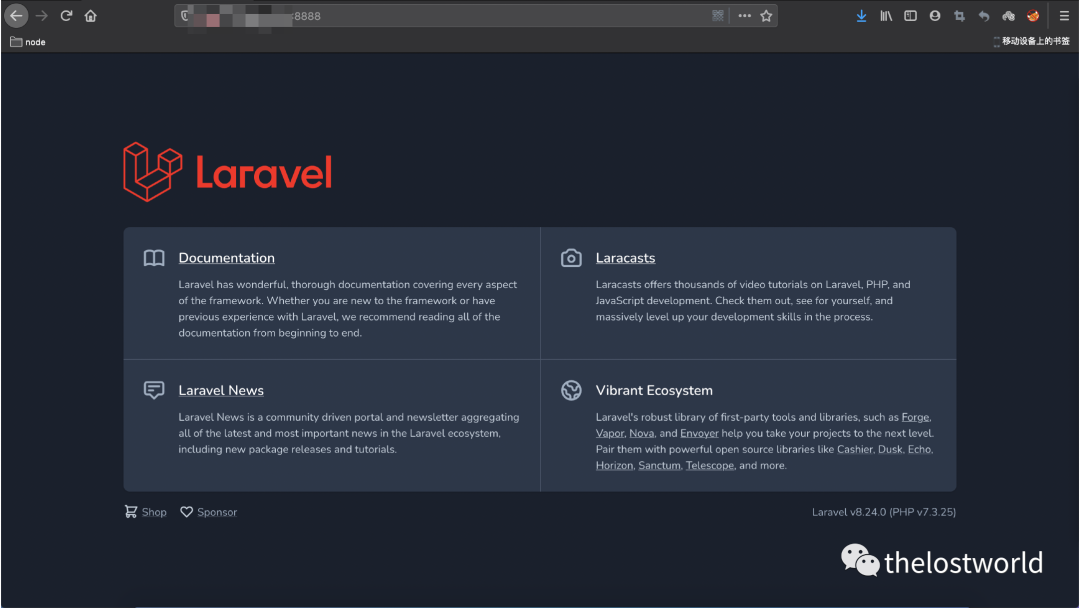Click the shield icon in address bar

[x=184, y=15]
